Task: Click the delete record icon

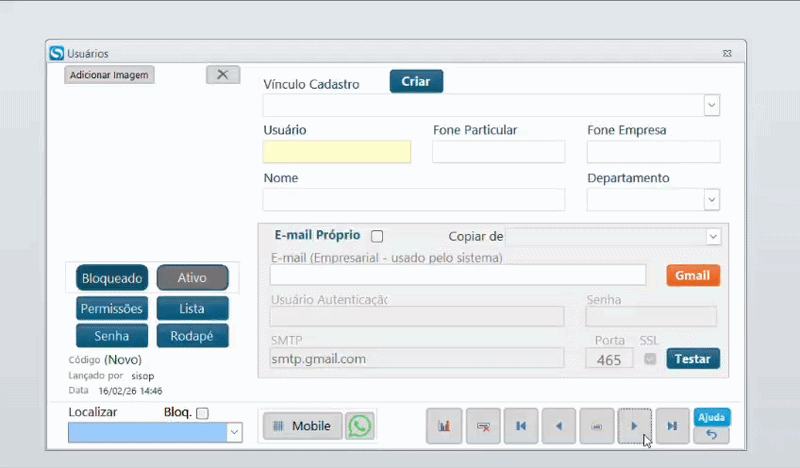Action: coord(483,426)
